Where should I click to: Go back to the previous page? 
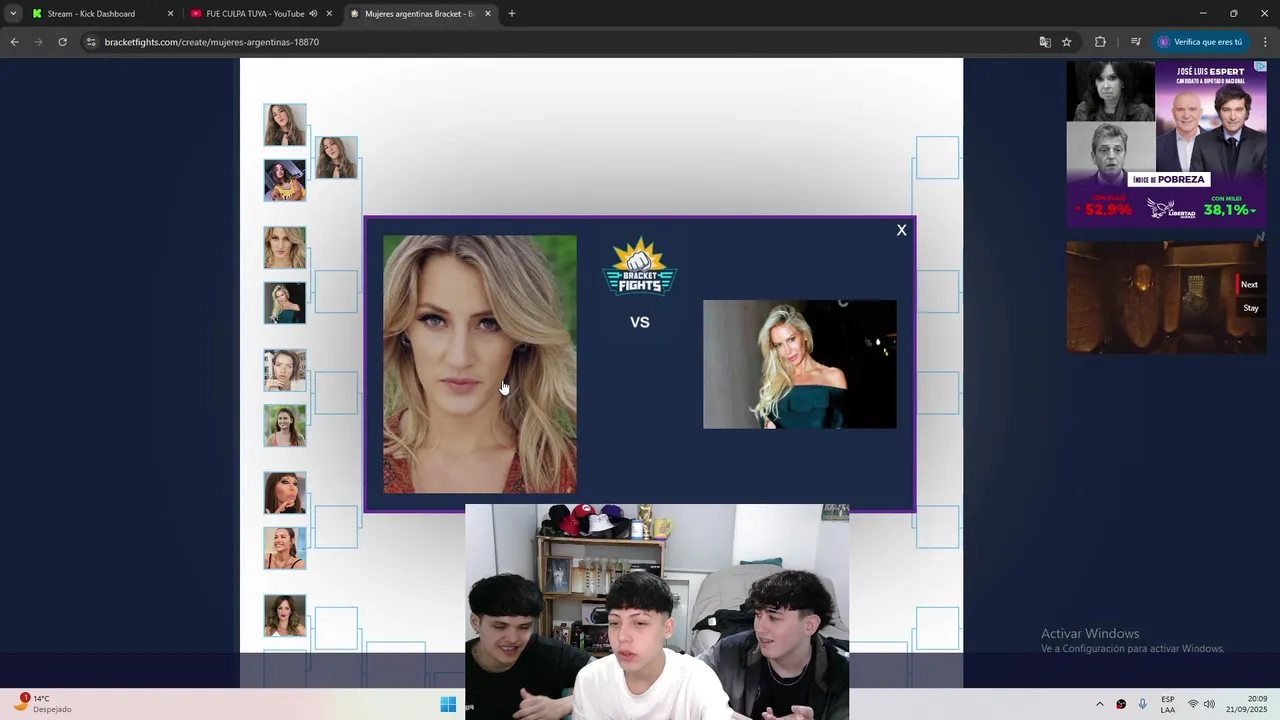pyautogui.click(x=14, y=42)
